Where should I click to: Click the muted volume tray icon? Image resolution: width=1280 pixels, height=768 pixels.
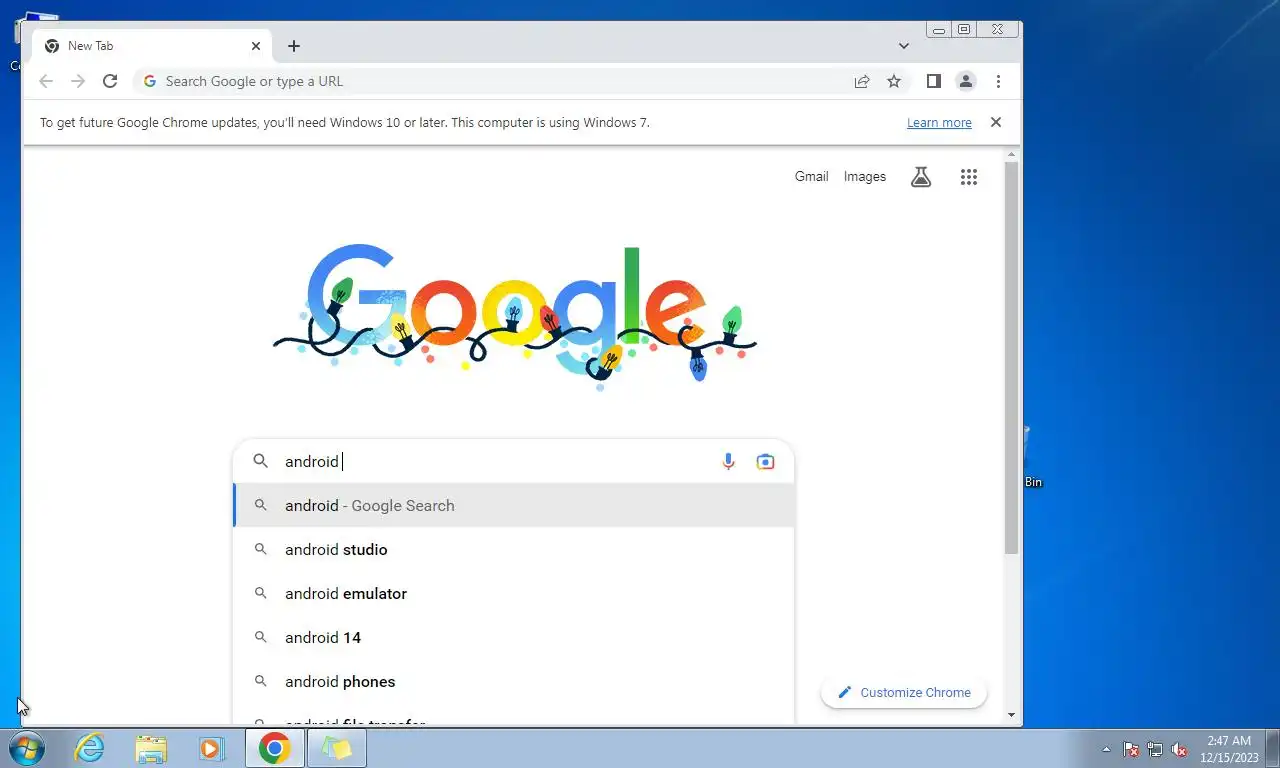click(1179, 749)
